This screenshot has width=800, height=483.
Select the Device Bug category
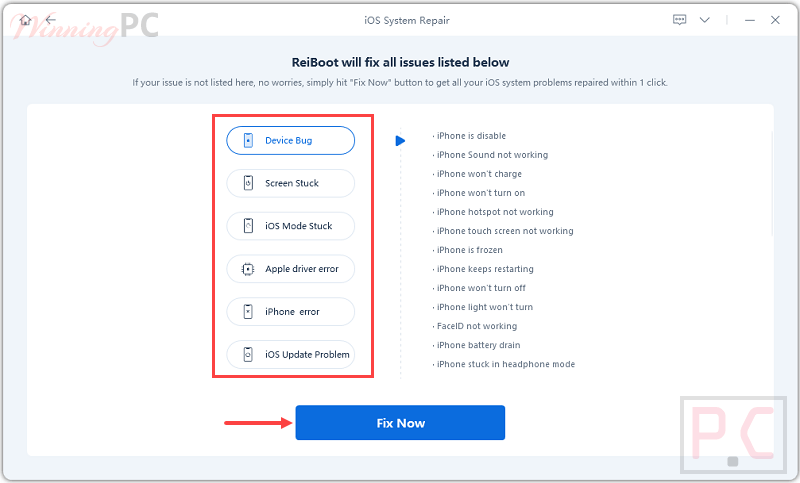291,141
